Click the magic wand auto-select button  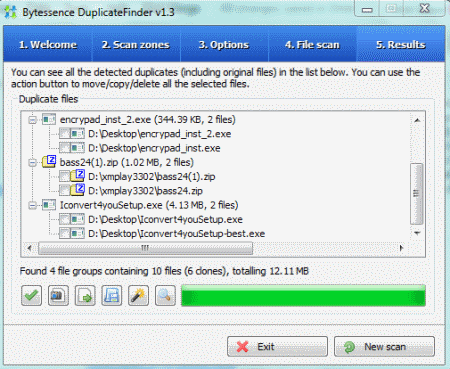click(x=138, y=295)
